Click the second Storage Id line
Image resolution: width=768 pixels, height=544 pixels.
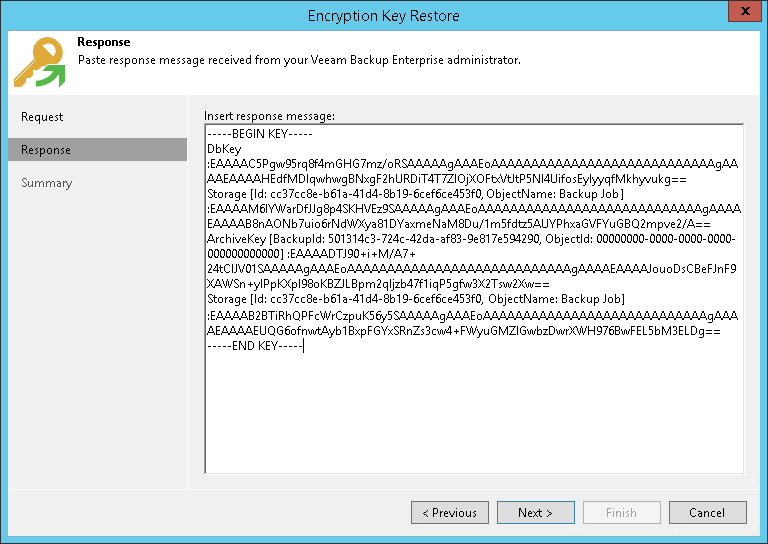pos(415,300)
